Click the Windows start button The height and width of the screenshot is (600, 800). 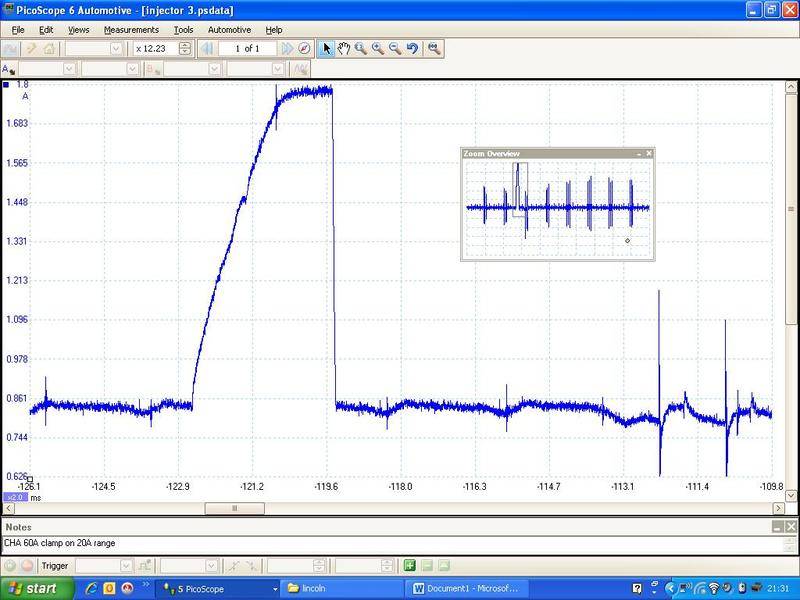37,589
